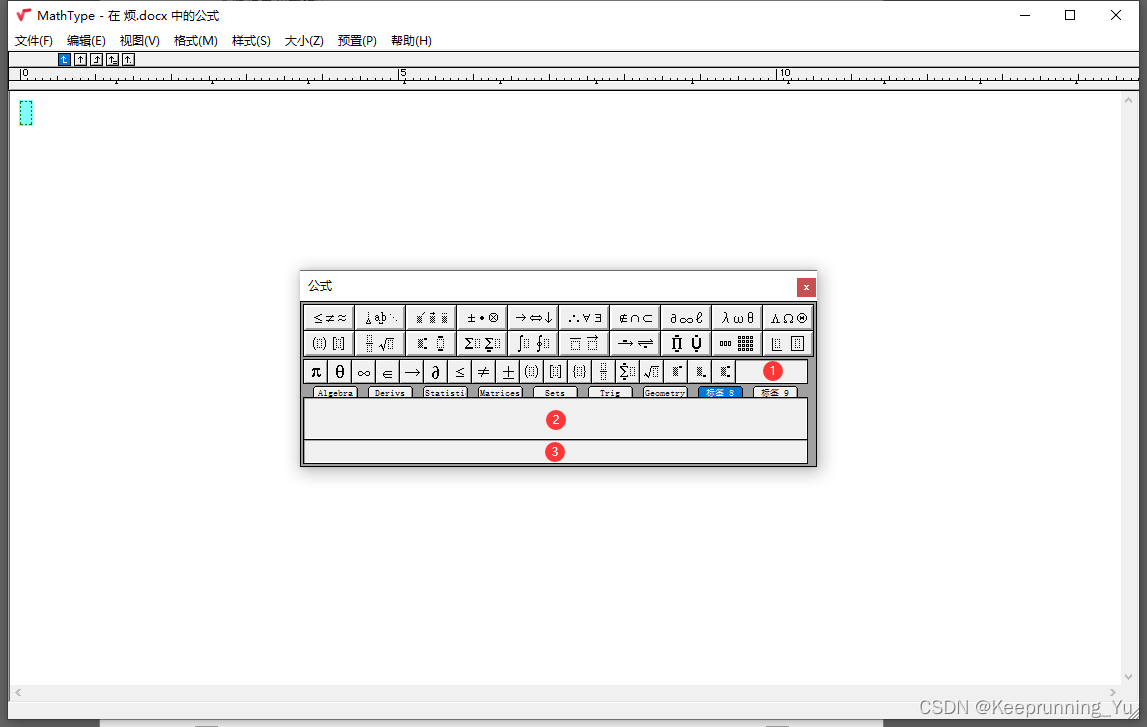Image resolution: width=1147 pixels, height=727 pixels.
Task: Open the uppercase Greek palette (ΛΩ)
Action: click(x=788, y=317)
